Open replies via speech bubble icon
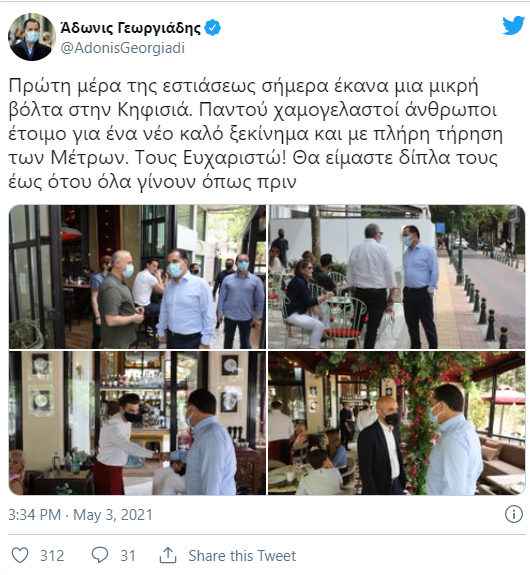This screenshot has width=530, height=575. pyautogui.click(x=99, y=555)
